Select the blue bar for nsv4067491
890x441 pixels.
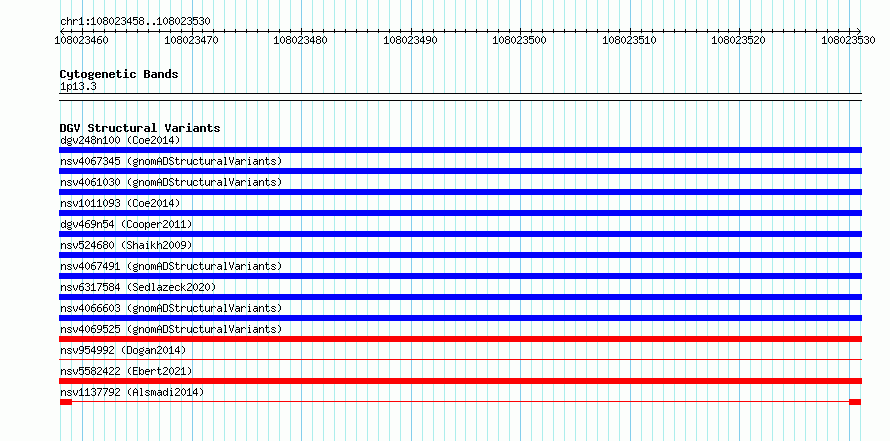[x=460, y=276]
